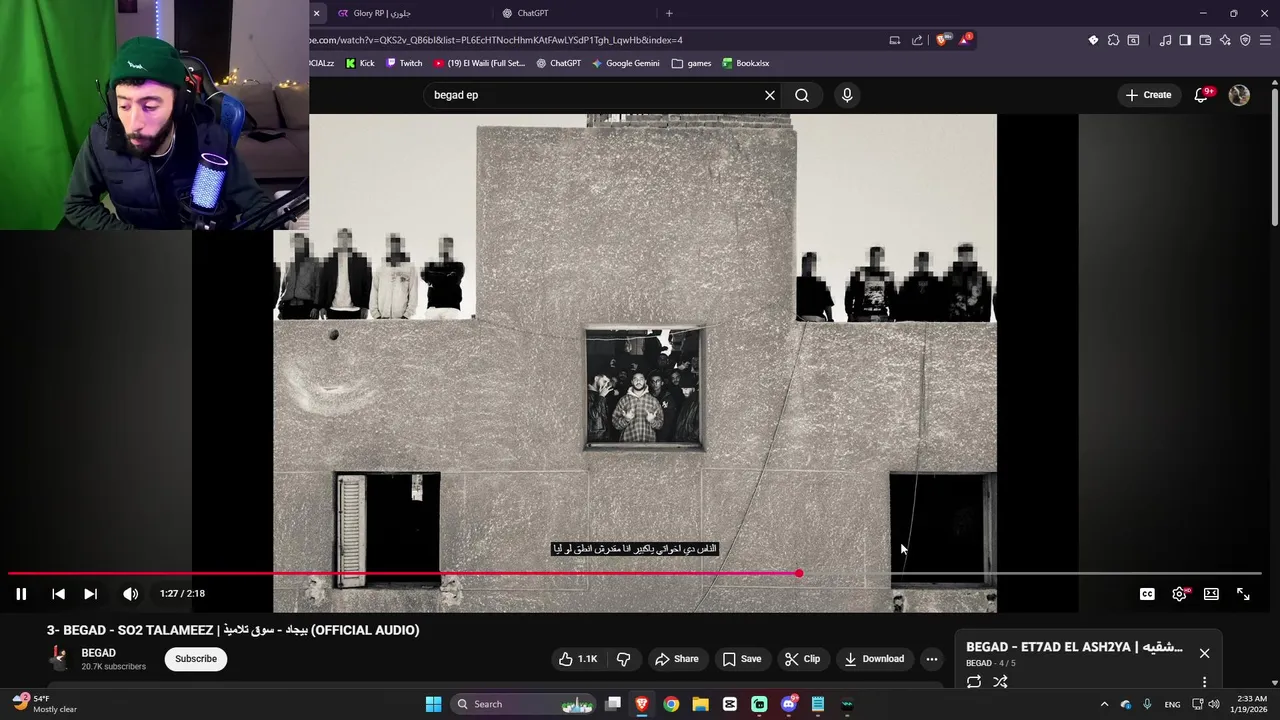
Task: Close the playlist panel
Action: [x=1204, y=653]
